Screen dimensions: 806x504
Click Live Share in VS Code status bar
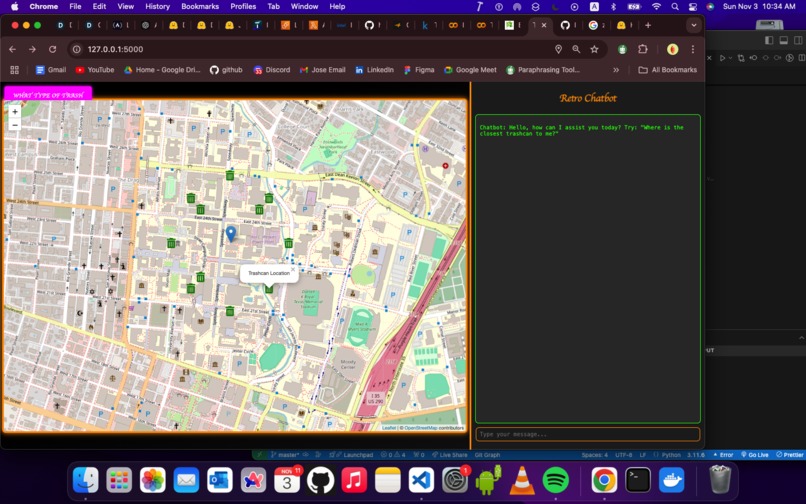coord(450,455)
